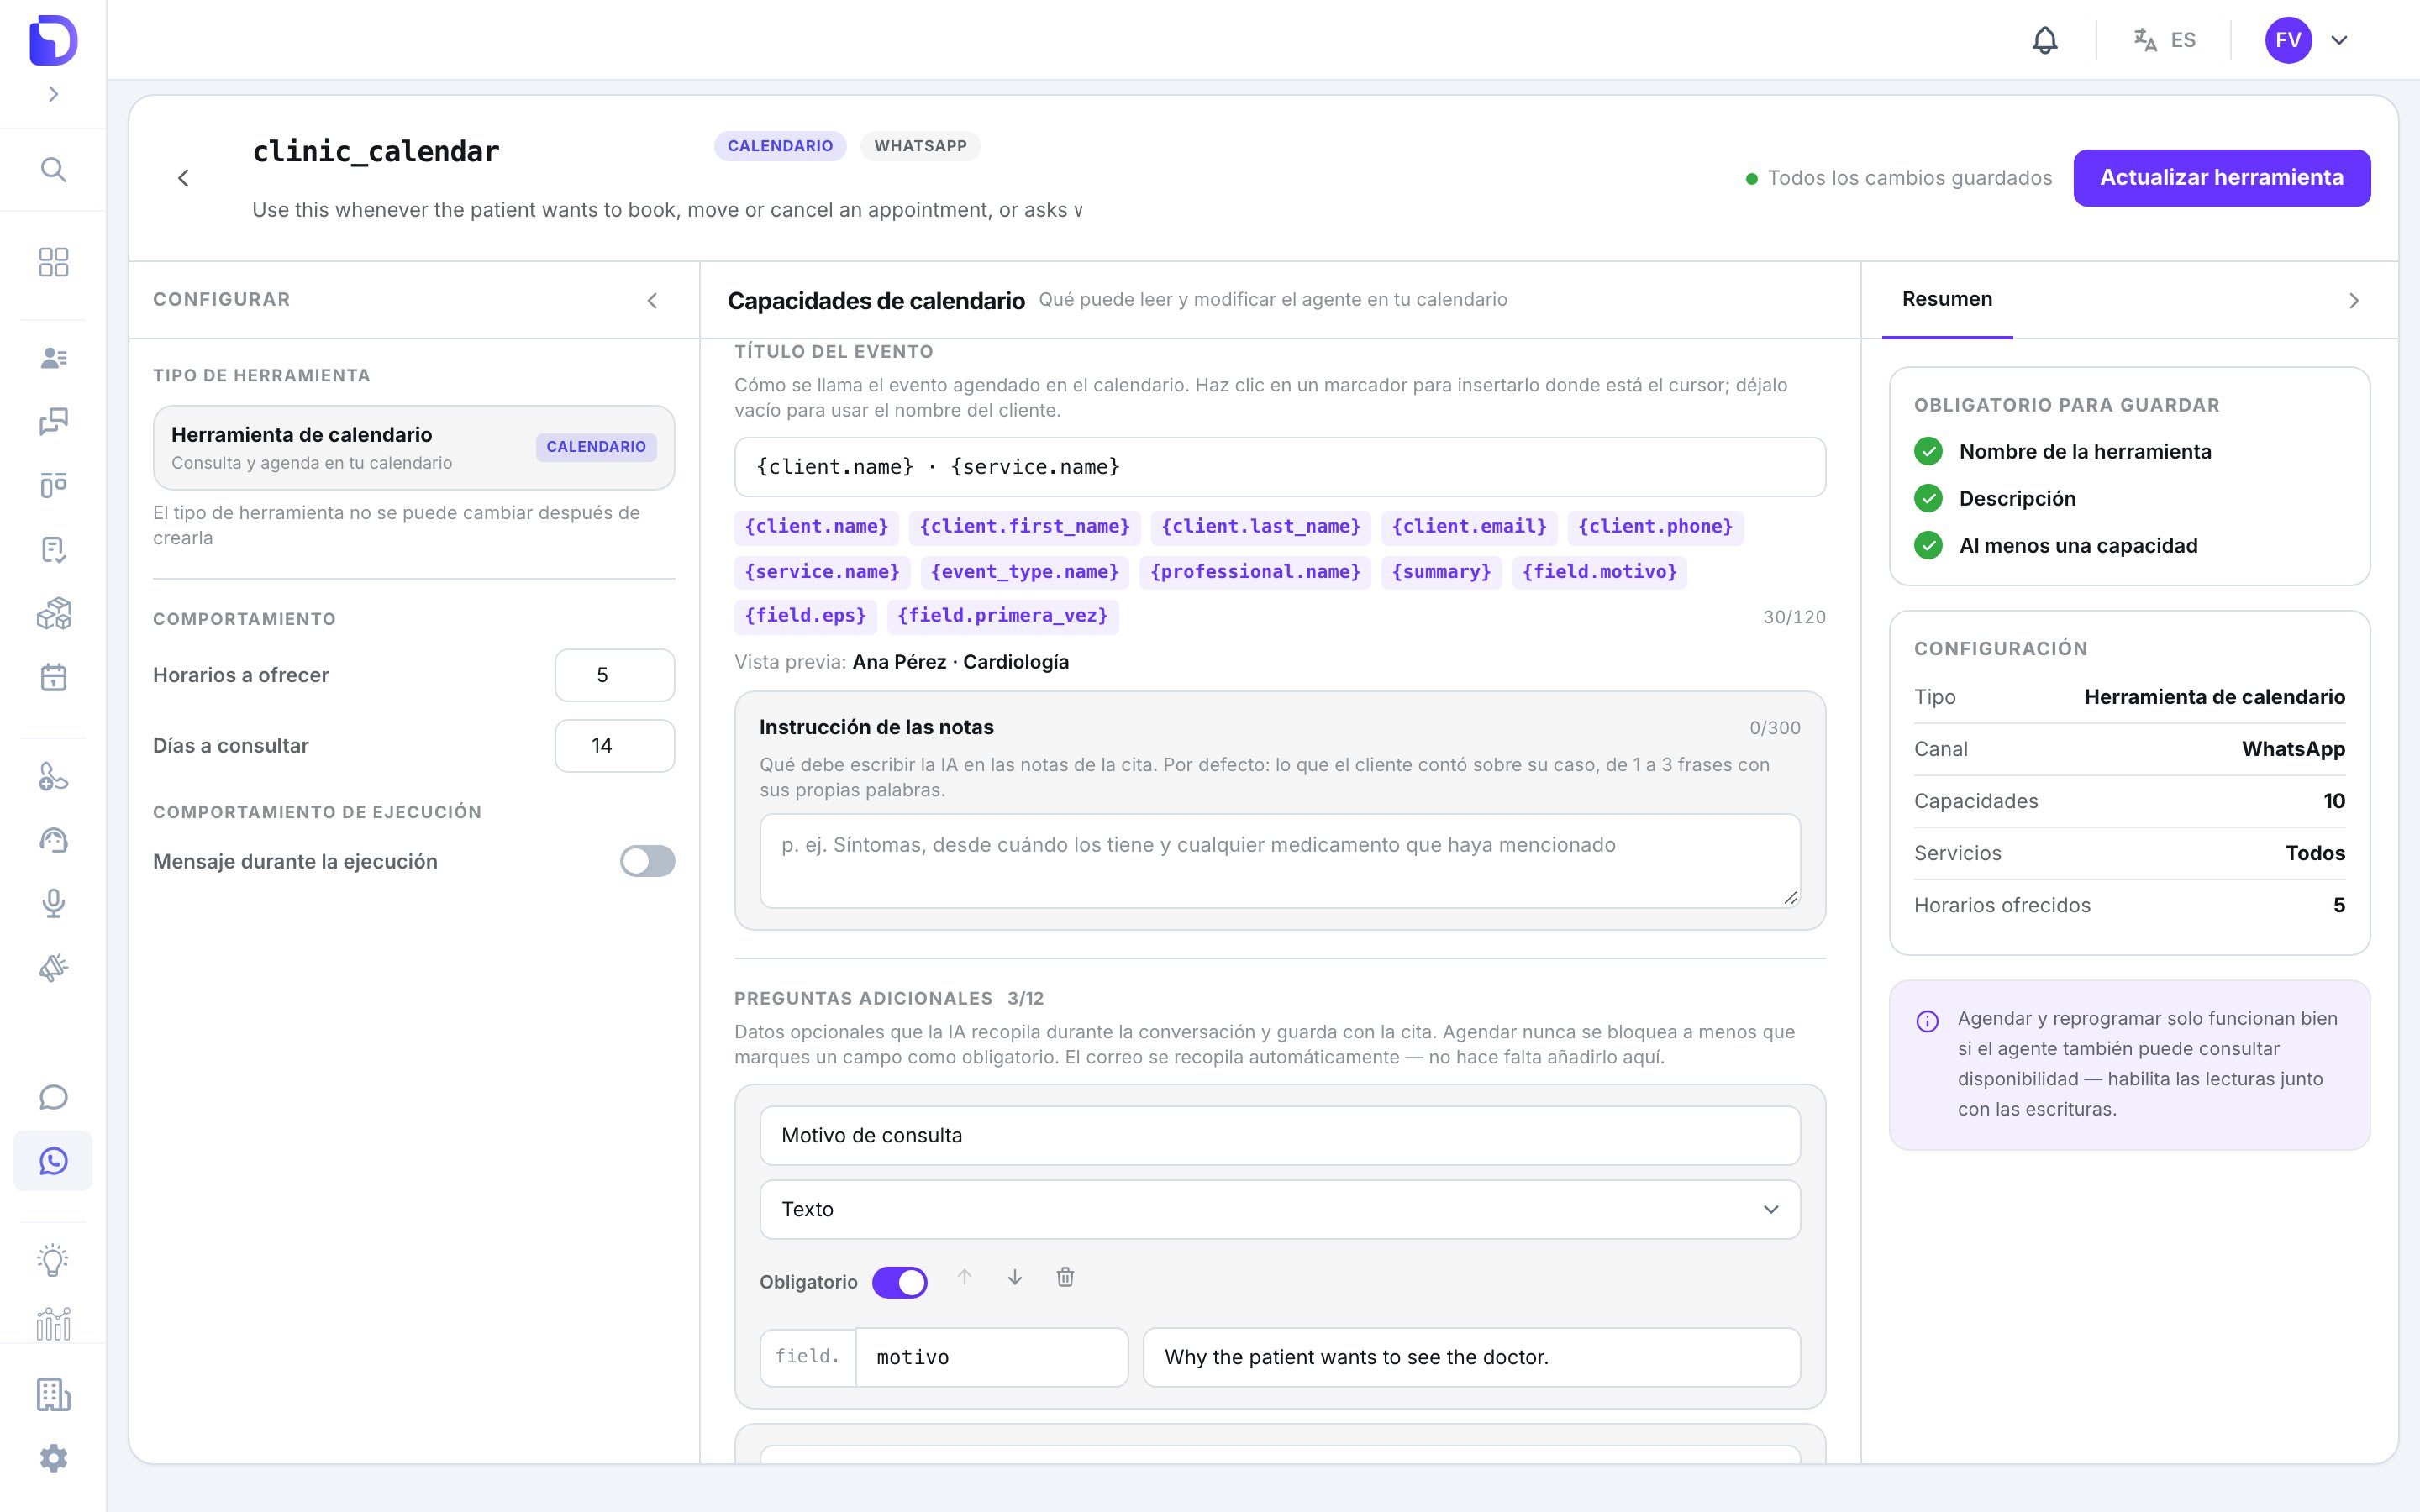This screenshot has height=1512, width=2420.
Task: Open the conversations double-bubble sidebar icon
Action: [x=54, y=422]
